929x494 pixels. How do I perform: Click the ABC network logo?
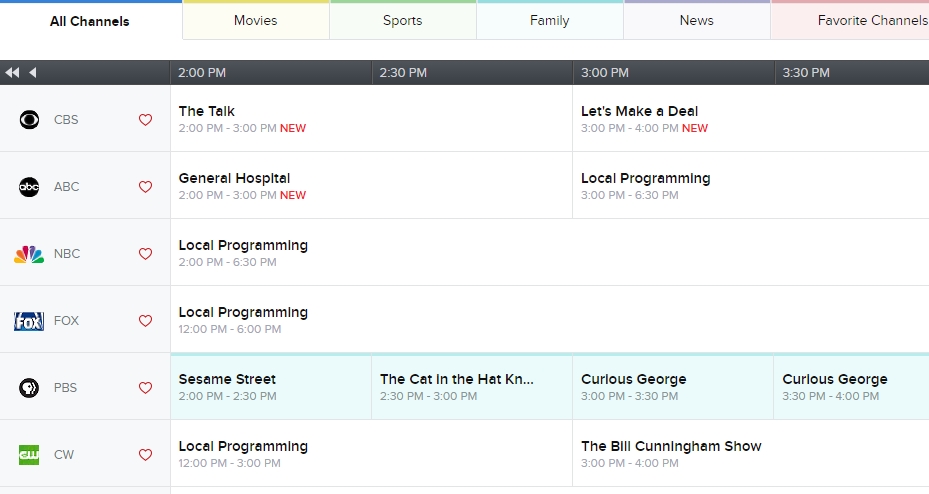point(29,187)
